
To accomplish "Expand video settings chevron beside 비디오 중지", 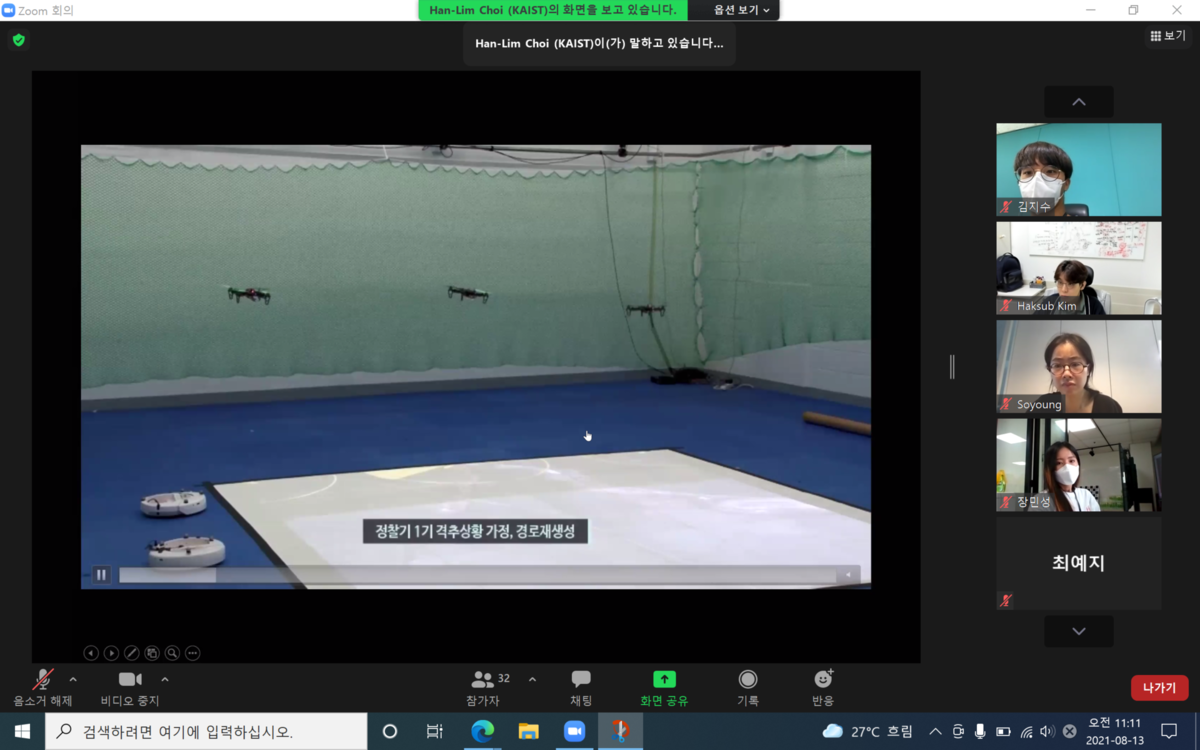I will coord(165,680).
